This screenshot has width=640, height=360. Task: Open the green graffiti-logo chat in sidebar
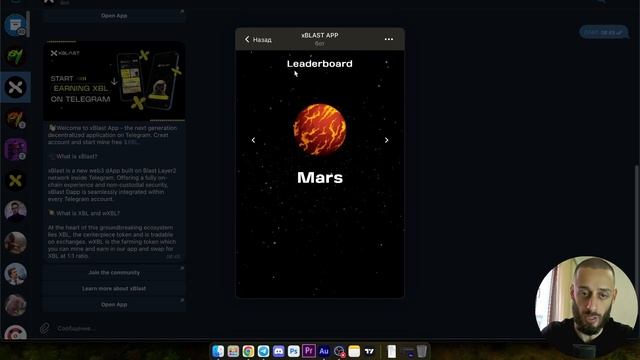[x=15, y=56]
